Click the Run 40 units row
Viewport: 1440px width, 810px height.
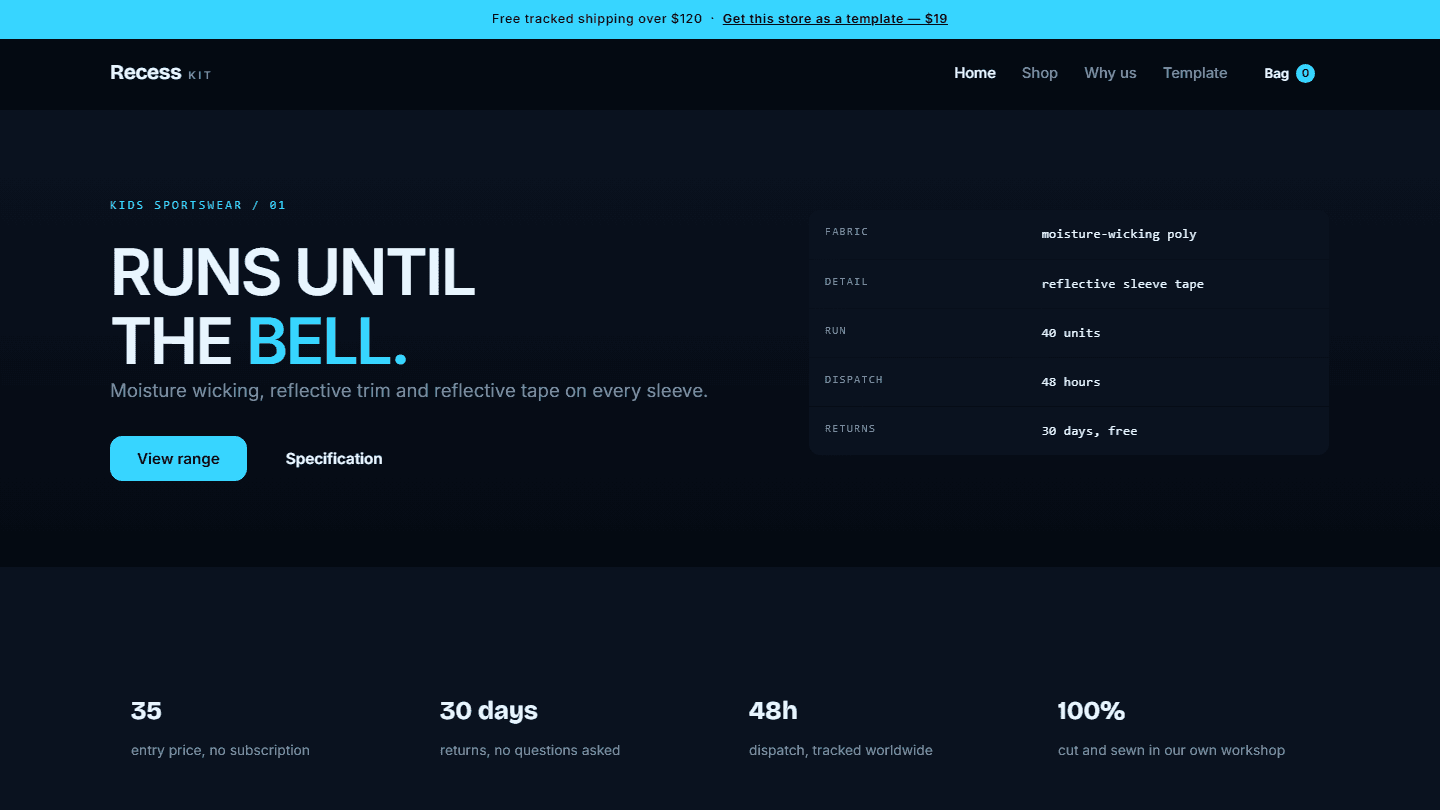pyautogui.click(x=1069, y=333)
